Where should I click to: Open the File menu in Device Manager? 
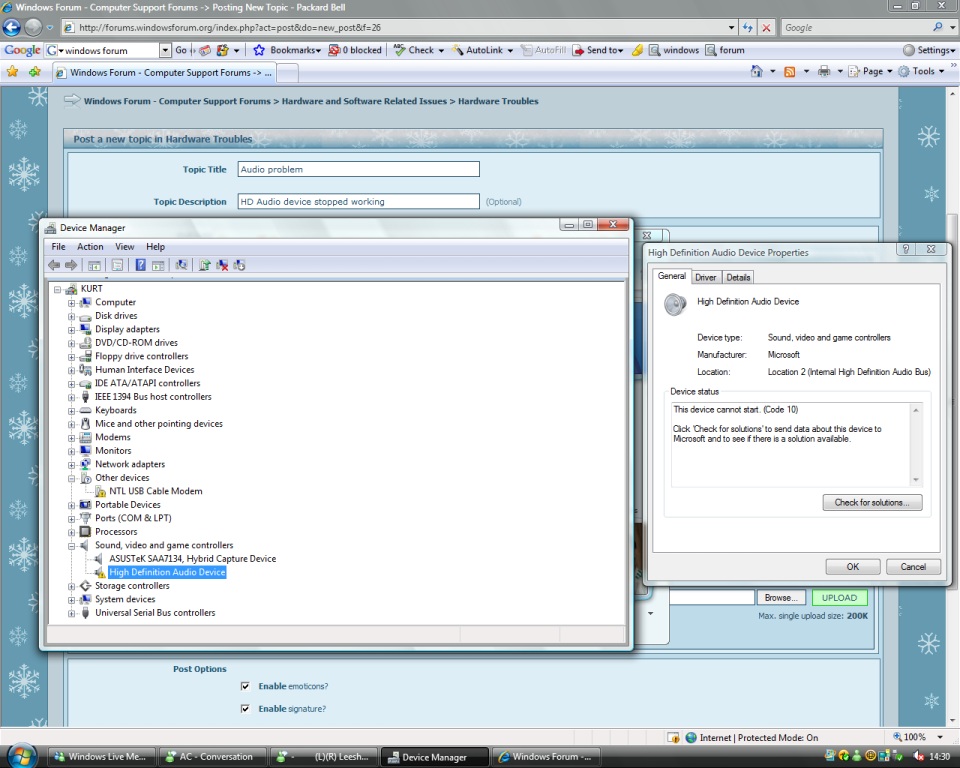pos(58,247)
